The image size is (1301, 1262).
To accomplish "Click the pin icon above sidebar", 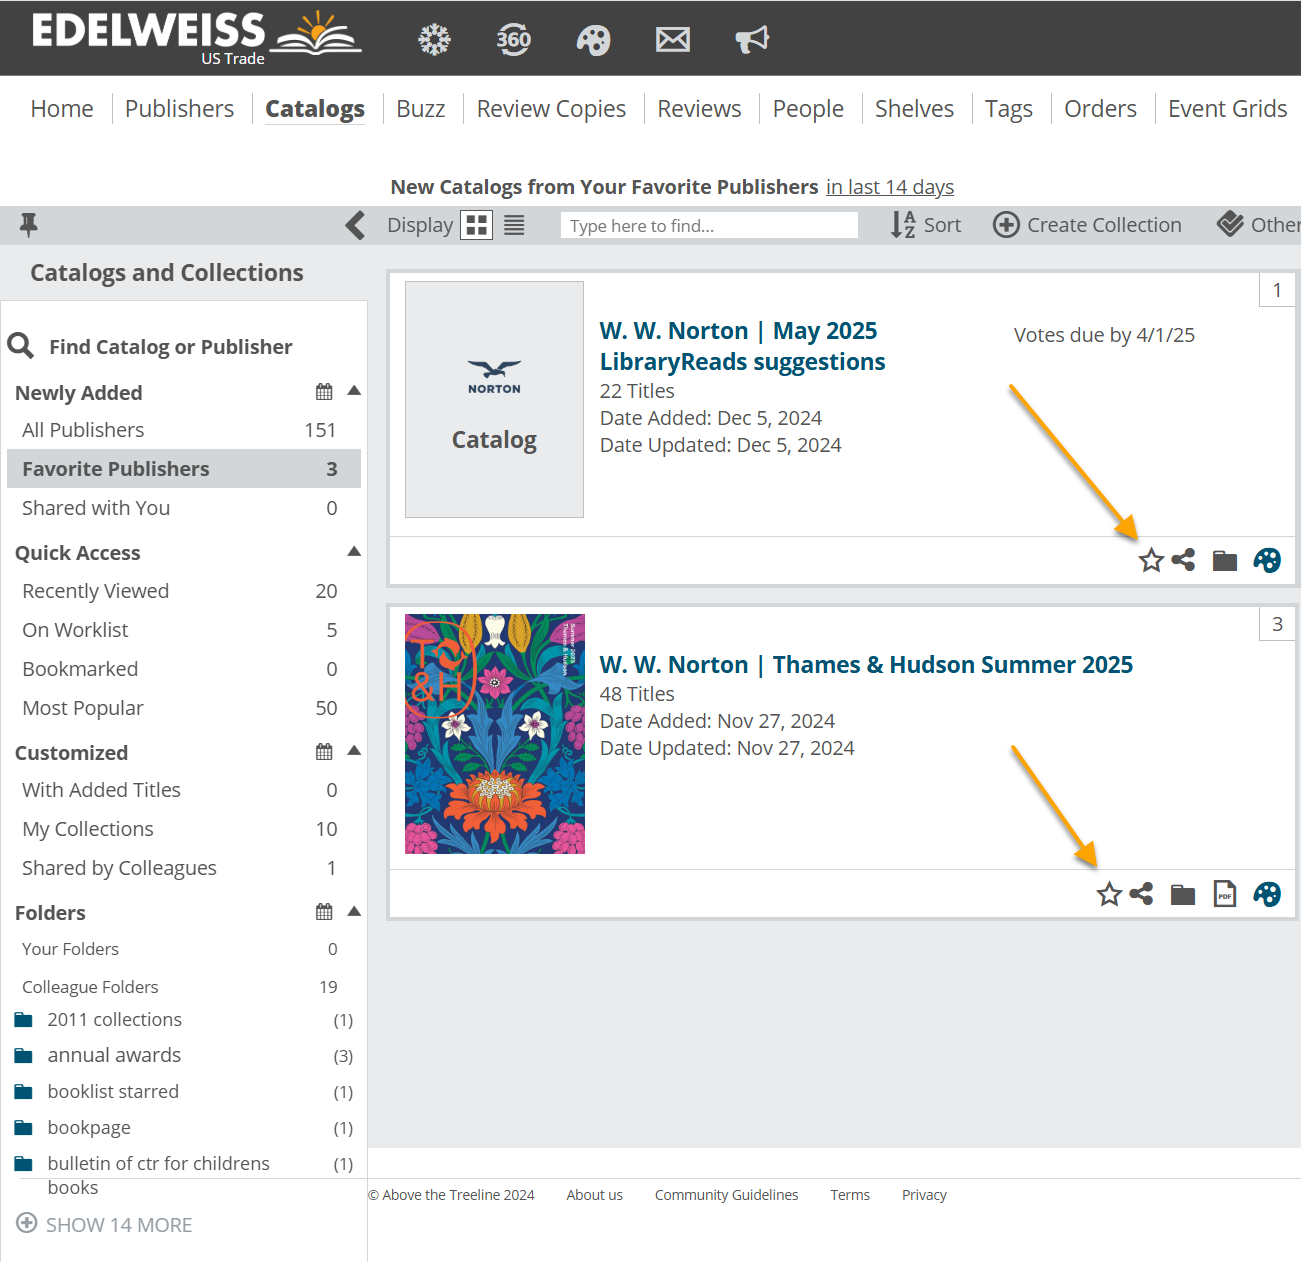I will 29,225.
